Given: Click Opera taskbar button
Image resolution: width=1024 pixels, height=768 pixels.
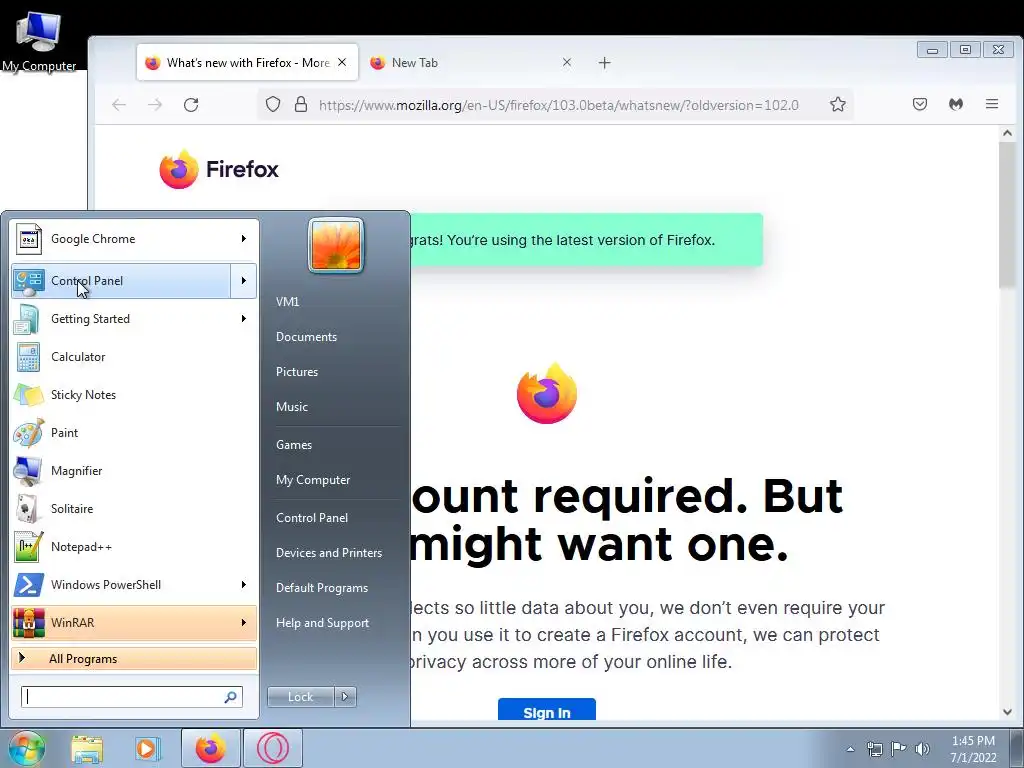Looking at the screenshot, I should coord(273,748).
